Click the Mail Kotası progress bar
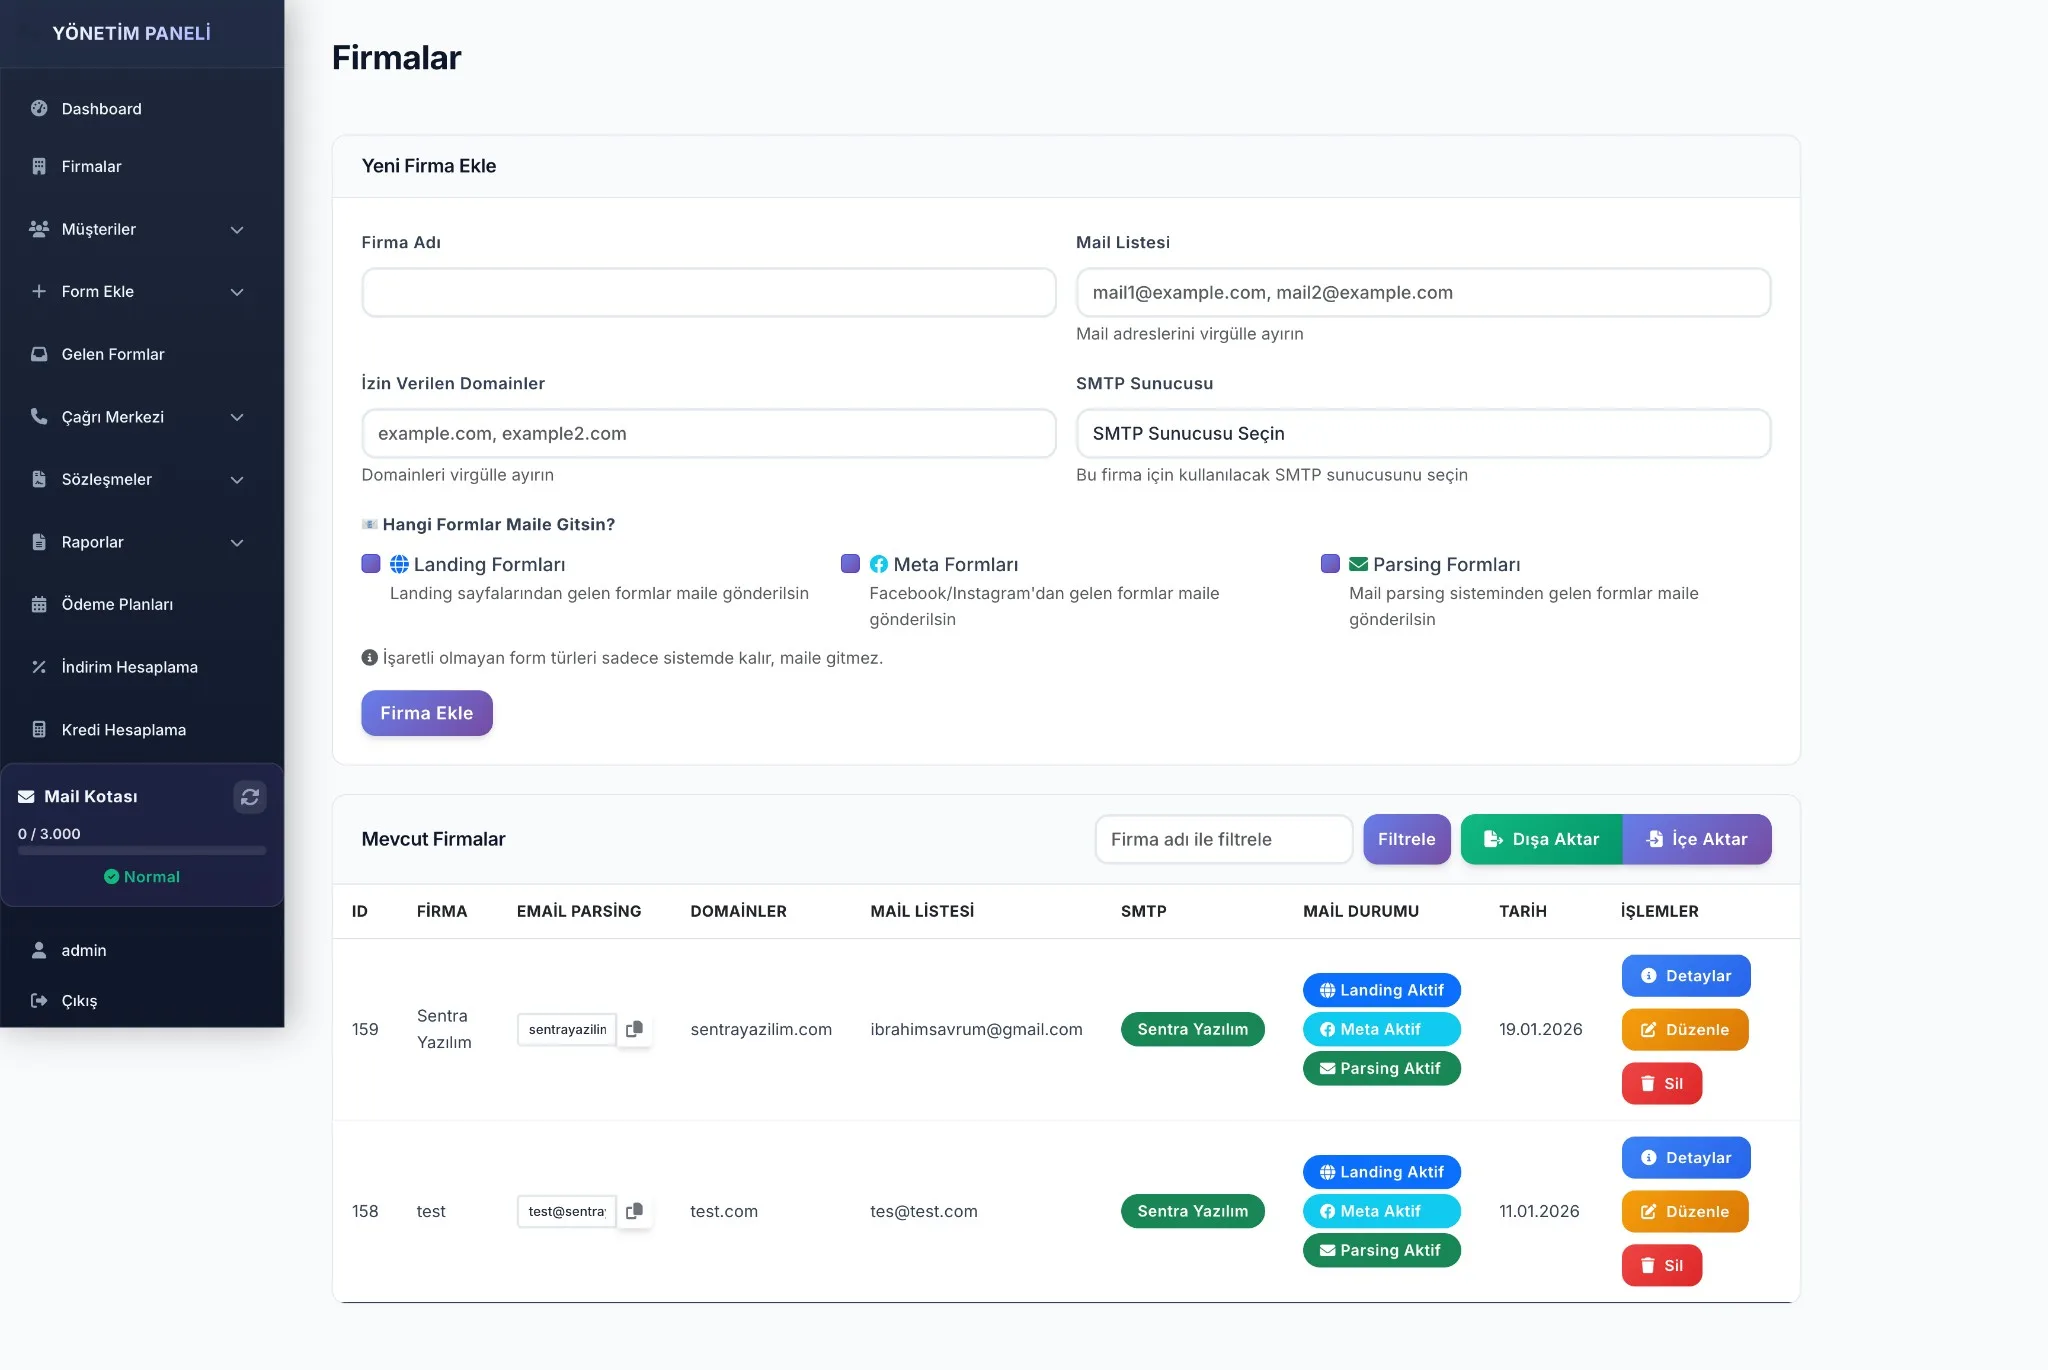Image resolution: width=2048 pixels, height=1370 pixels. pos(142,851)
